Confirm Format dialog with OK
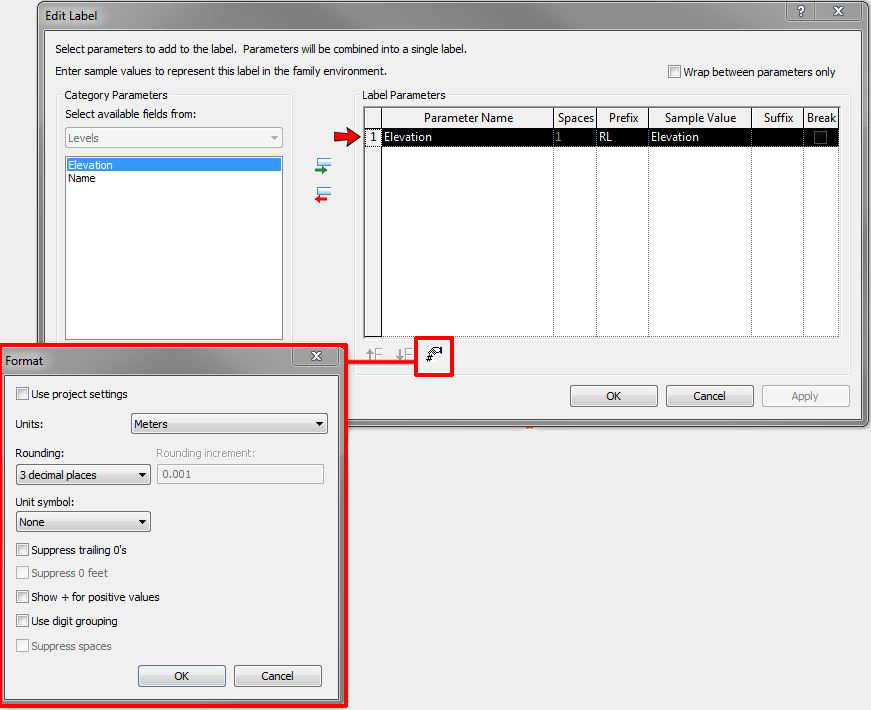Image resolution: width=871 pixels, height=710 pixels. (182, 676)
